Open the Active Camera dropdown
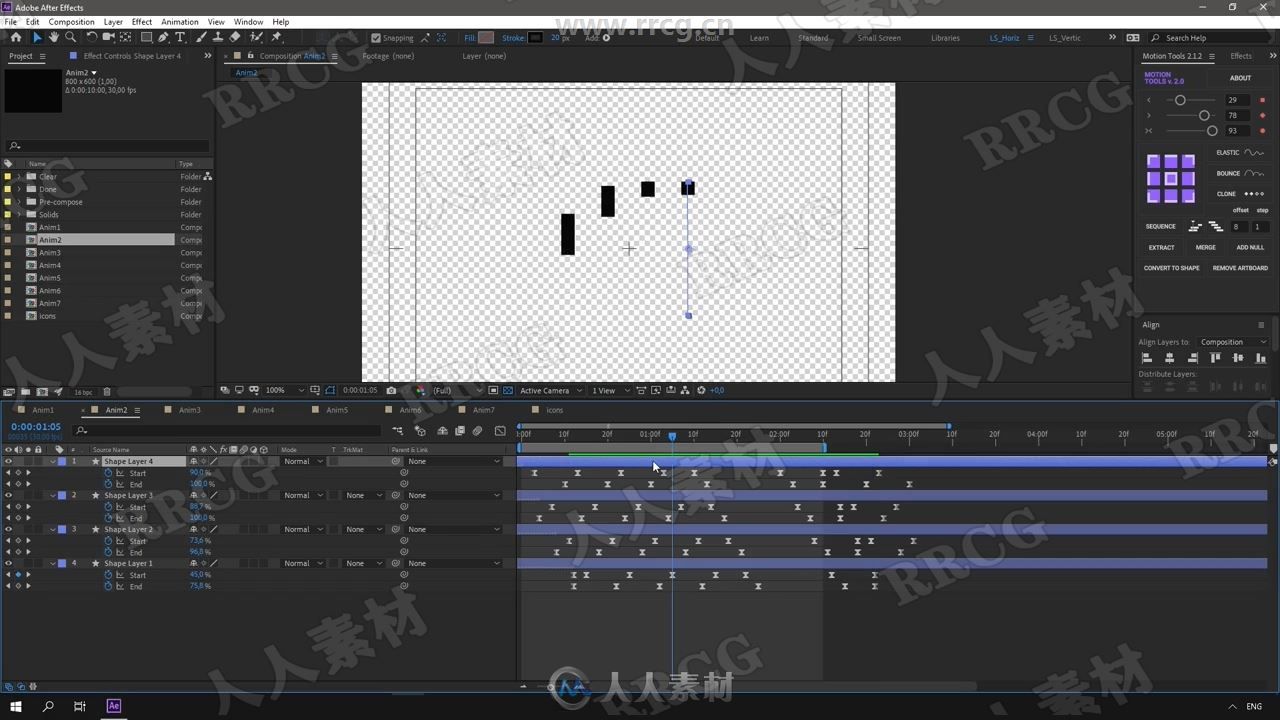 (x=549, y=390)
